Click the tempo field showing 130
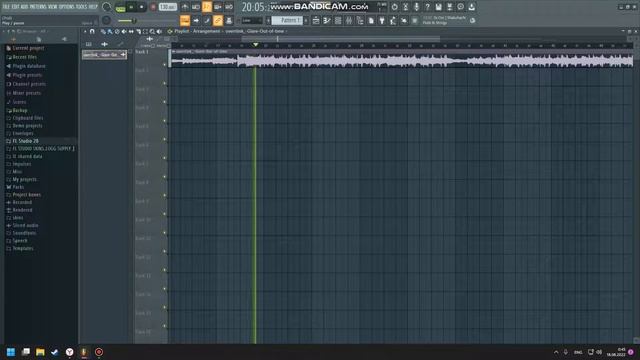The image size is (640, 360). (167, 7)
